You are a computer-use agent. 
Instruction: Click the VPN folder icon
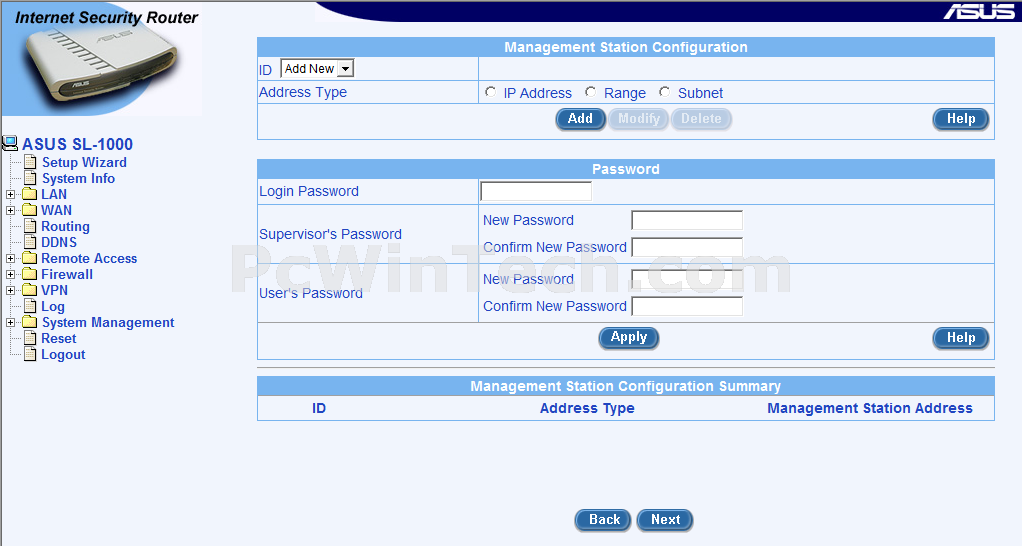29,290
